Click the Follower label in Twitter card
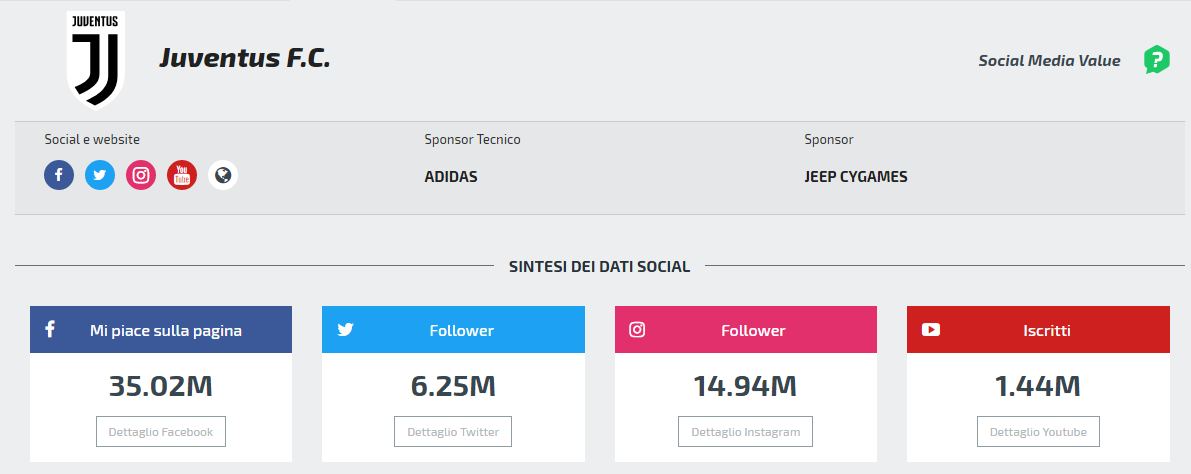Viewport: 1191px width, 474px height. pyautogui.click(x=462, y=330)
